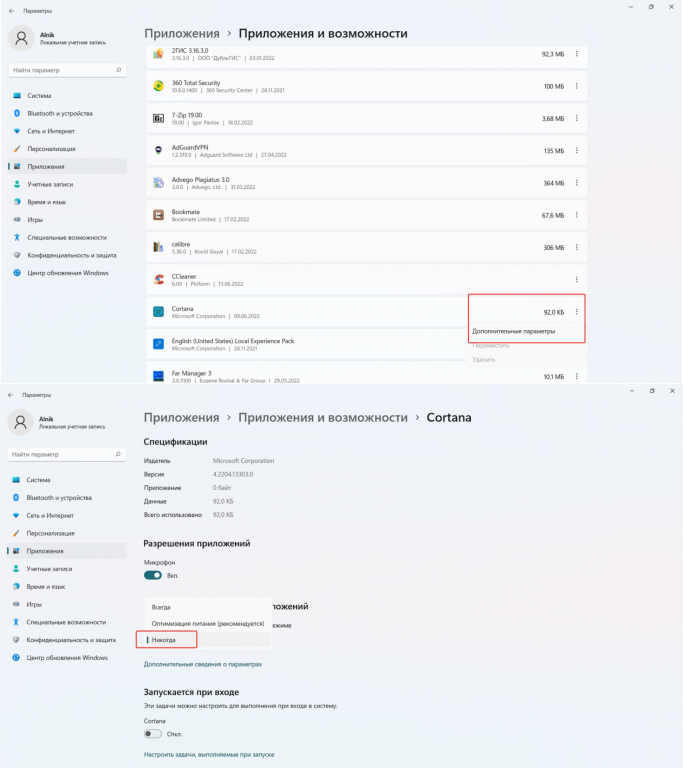Select the CCleaner app icon
This screenshot has height=768, width=683.
[158, 279]
